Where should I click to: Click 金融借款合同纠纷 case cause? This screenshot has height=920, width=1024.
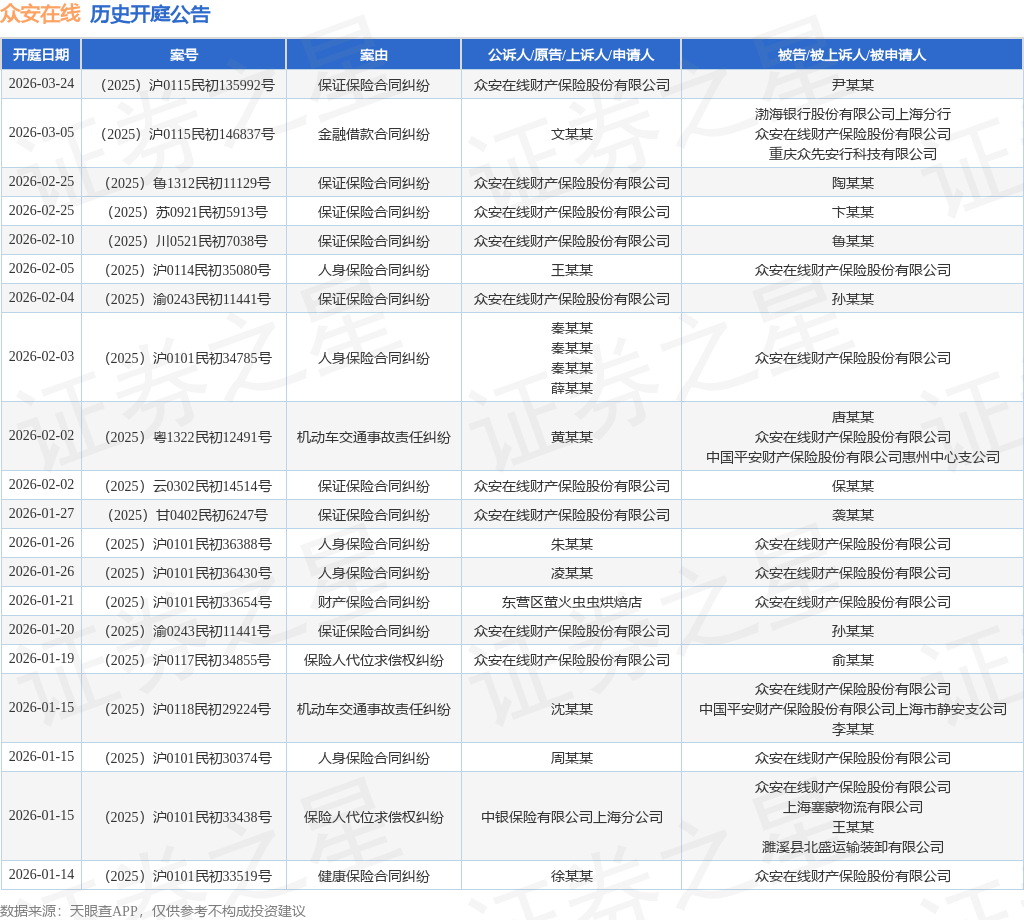(x=374, y=135)
